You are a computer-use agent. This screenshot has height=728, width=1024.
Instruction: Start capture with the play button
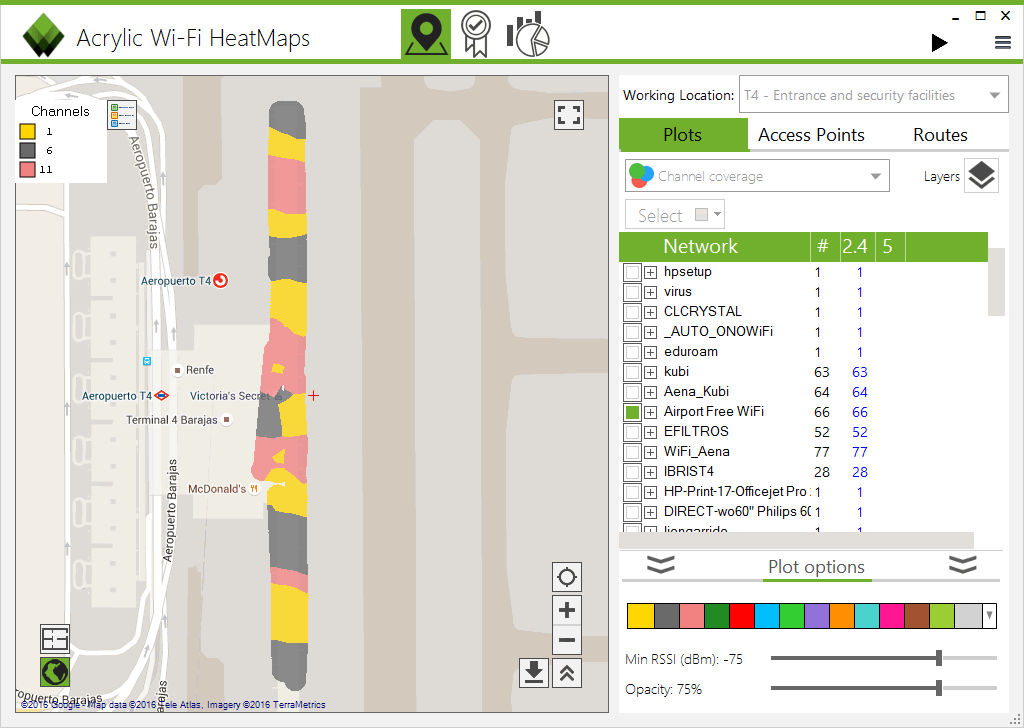pyautogui.click(x=939, y=43)
